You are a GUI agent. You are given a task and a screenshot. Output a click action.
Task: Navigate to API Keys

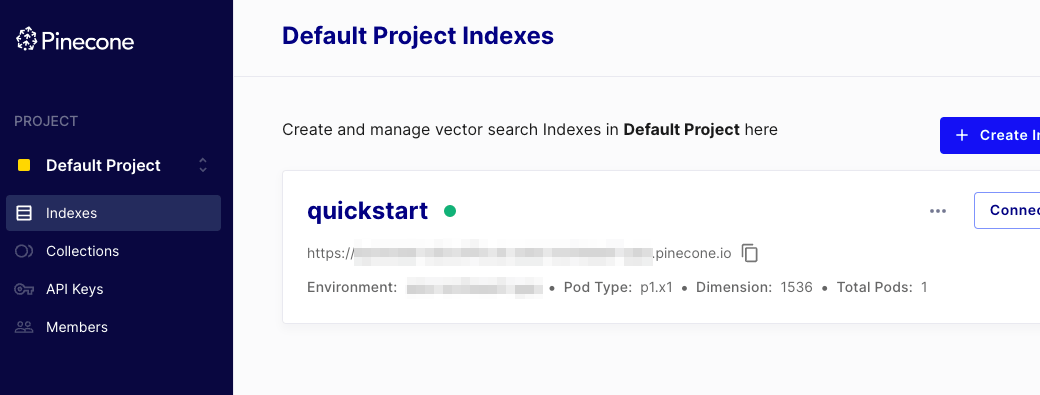(113, 289)
